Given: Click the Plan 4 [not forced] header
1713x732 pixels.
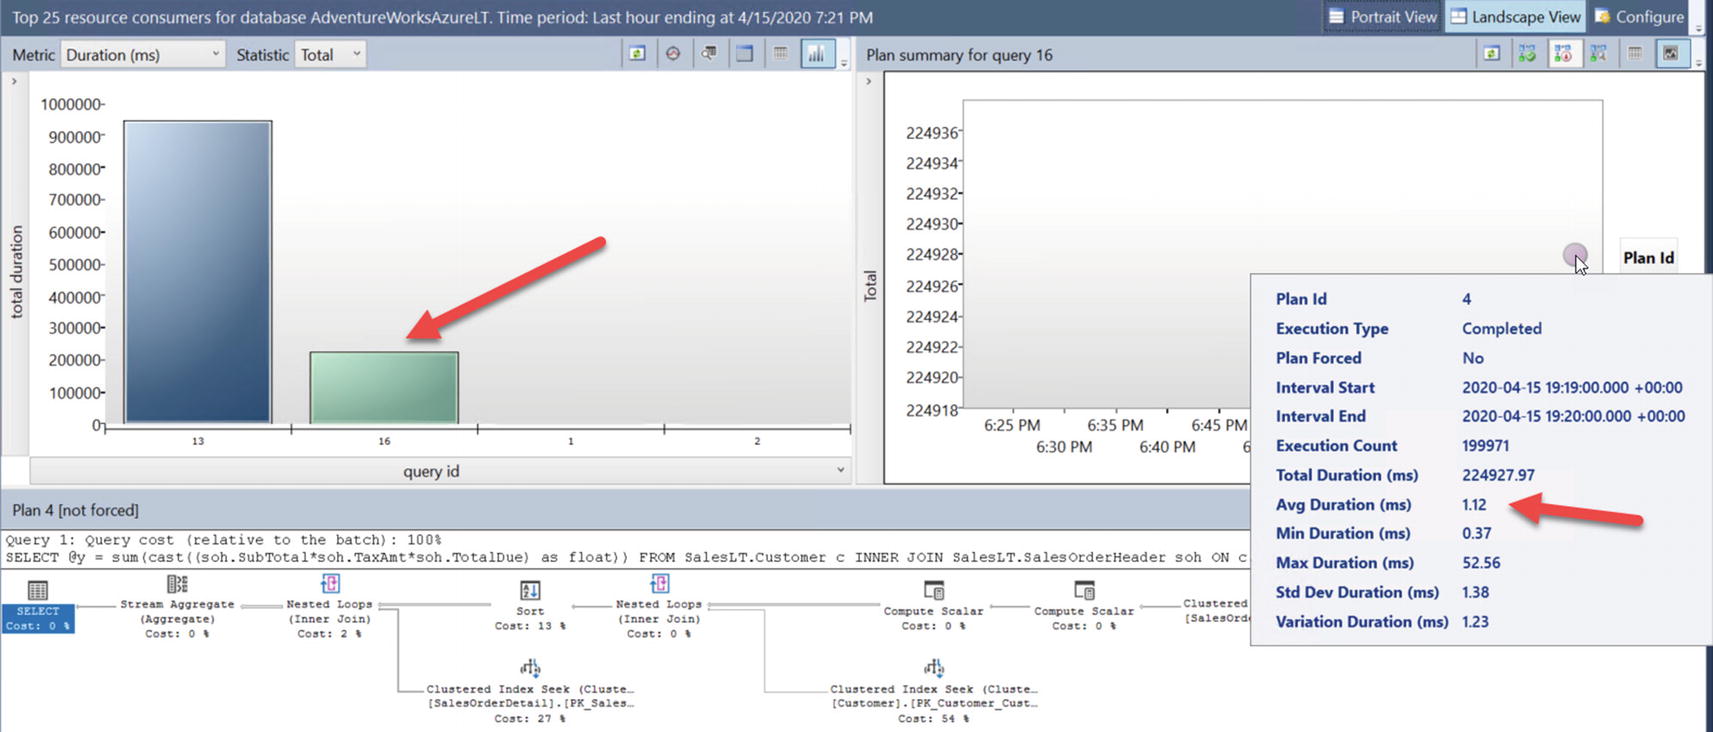Looking at the screenshot, I should pos(75,510).
